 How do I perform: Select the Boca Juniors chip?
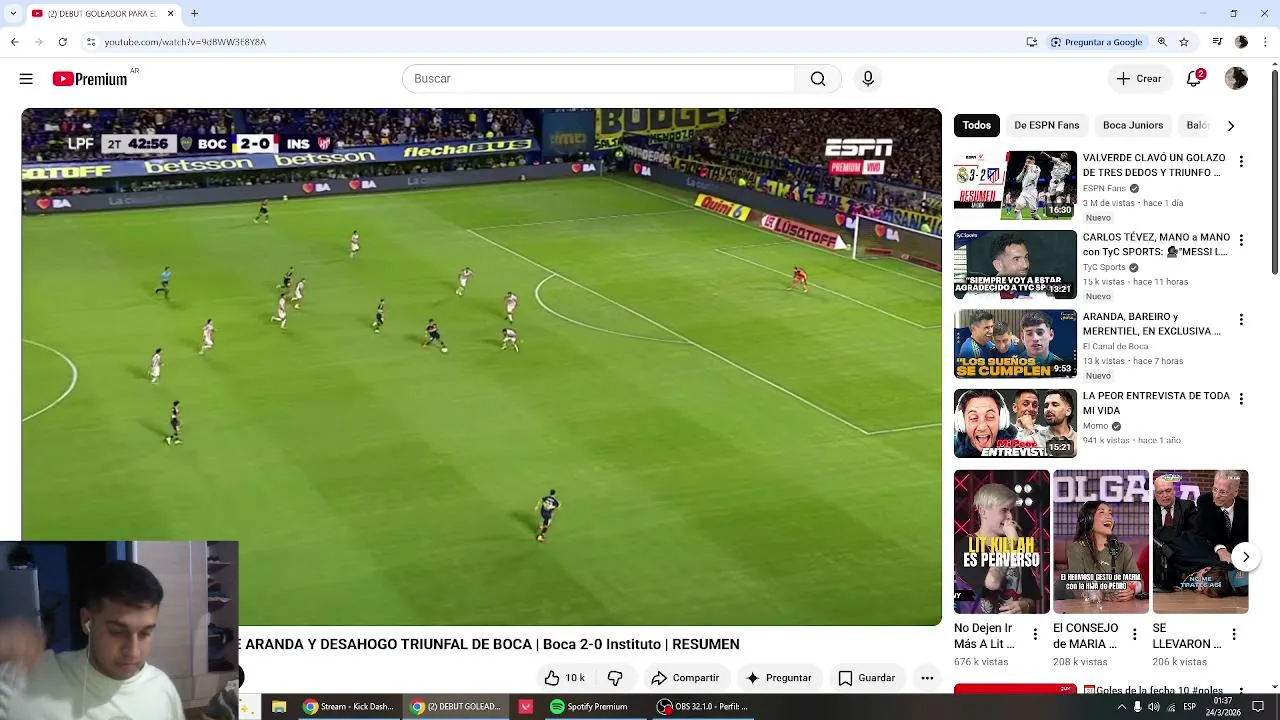(1133, 125)
